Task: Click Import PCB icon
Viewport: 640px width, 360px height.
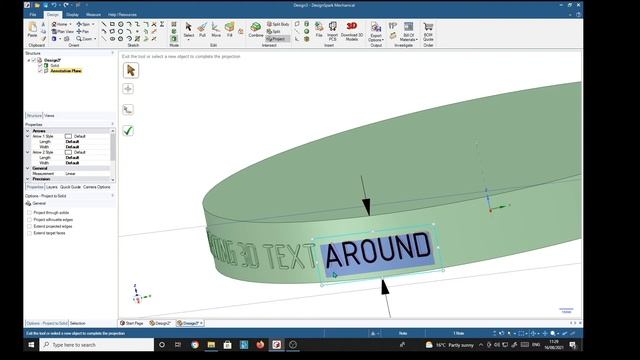Action: pyautogui.click(x=332, y=31)
